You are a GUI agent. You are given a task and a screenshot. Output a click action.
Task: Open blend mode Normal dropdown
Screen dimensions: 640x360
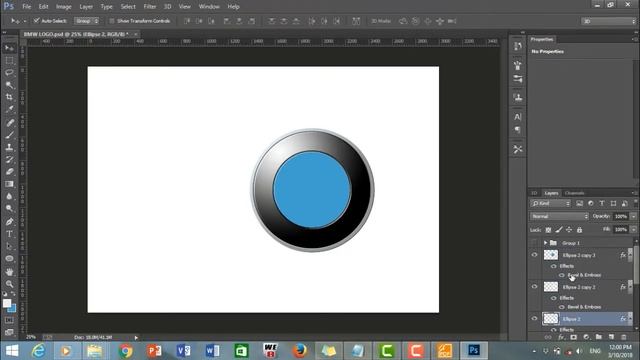point(559,216)
